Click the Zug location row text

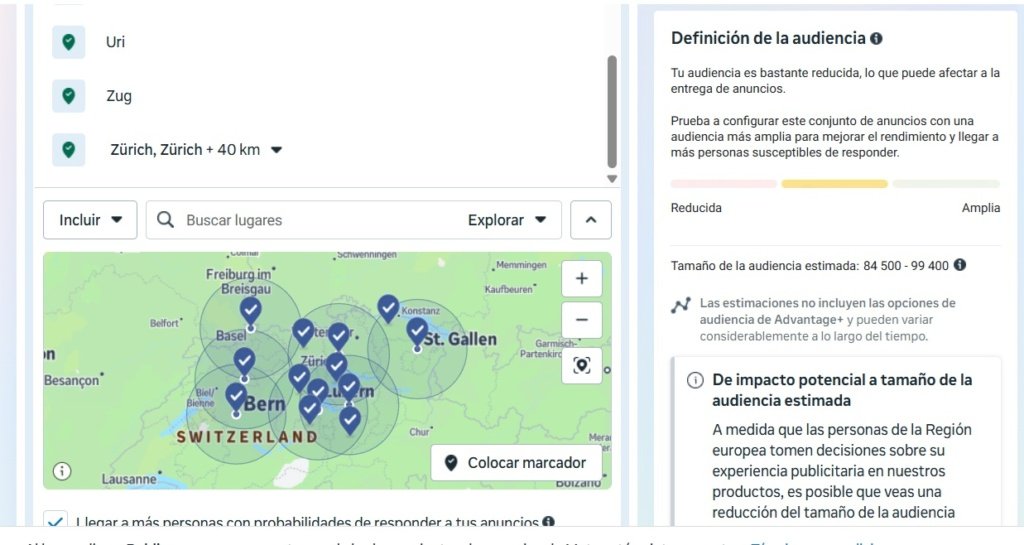[119, 96]
